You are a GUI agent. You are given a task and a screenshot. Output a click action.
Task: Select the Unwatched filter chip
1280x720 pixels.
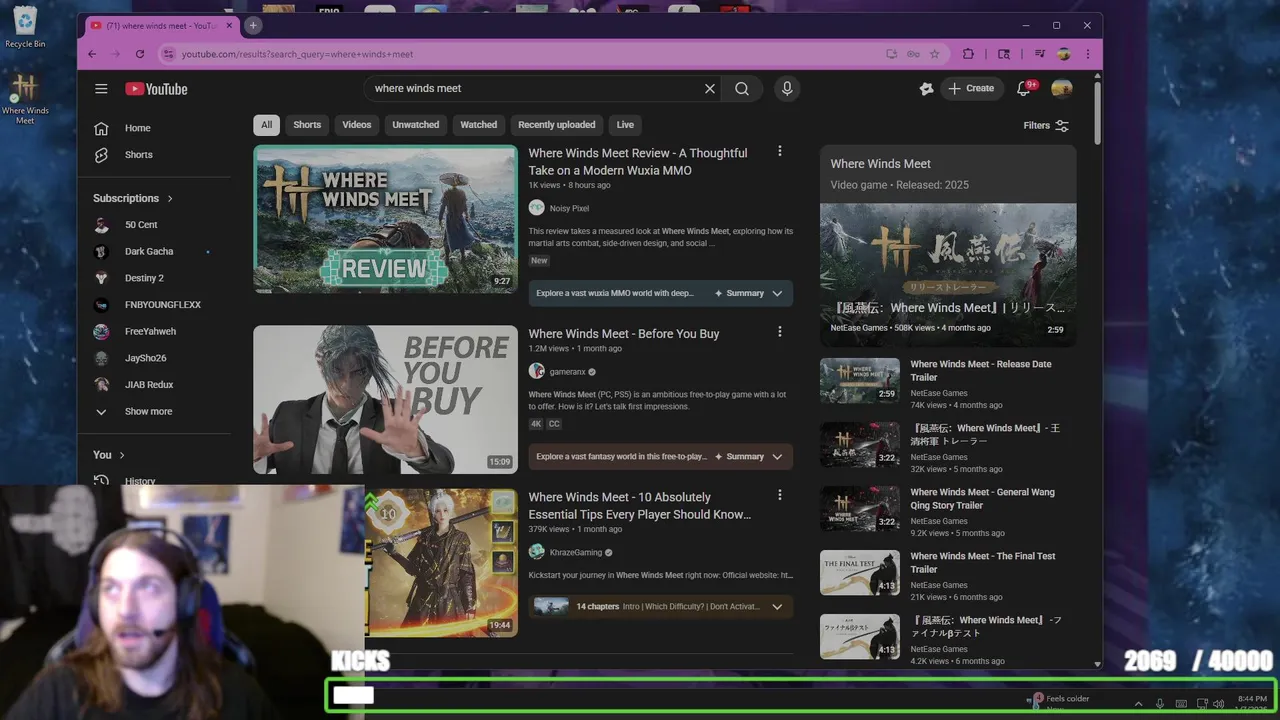click(416, 125)
